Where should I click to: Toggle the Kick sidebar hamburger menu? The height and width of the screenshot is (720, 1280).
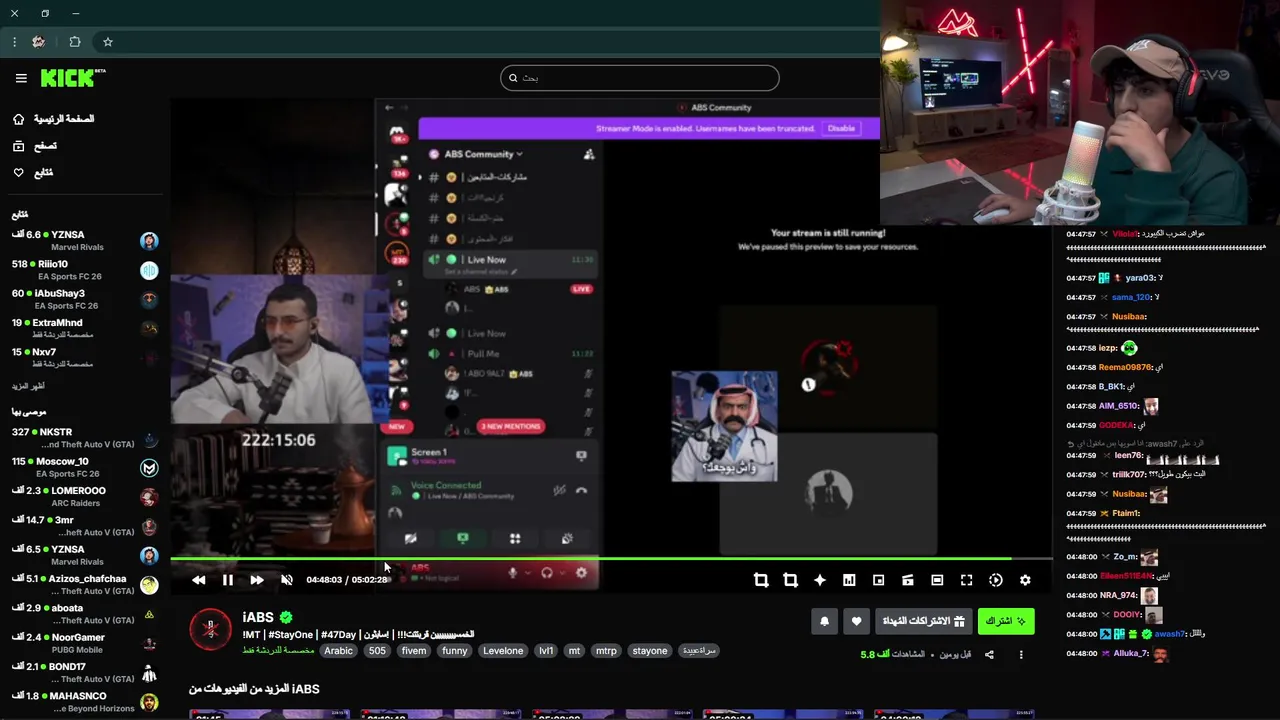(x=21, y=78)
